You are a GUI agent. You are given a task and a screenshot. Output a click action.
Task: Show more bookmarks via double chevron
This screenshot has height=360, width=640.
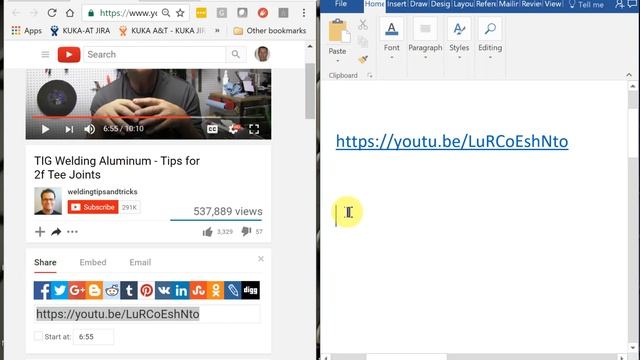click(x=217, y=31)
